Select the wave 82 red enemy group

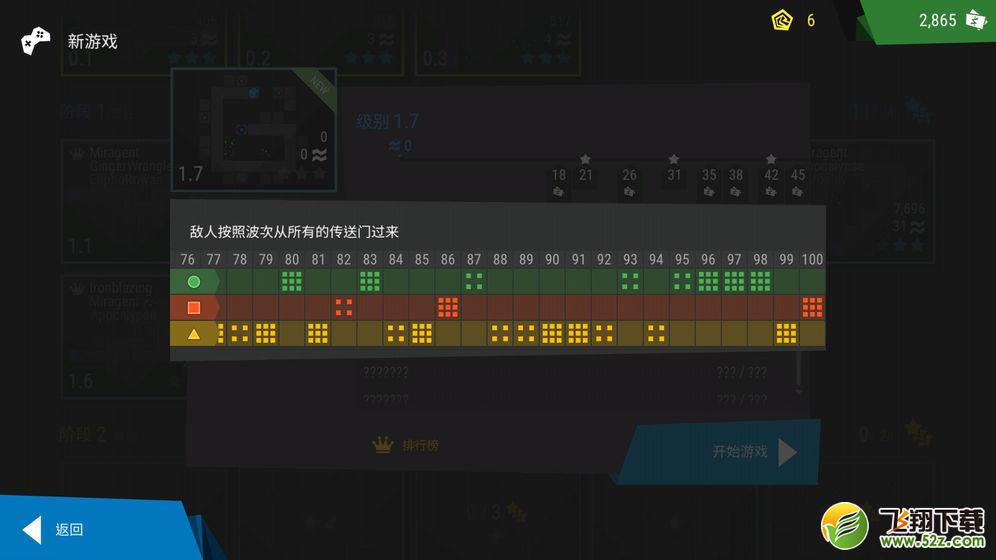point(344,308)
